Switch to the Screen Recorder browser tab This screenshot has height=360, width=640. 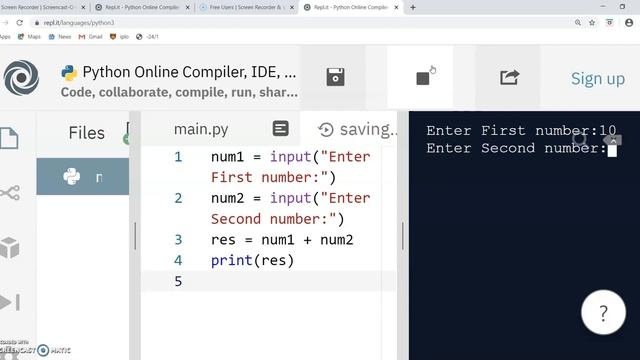[38, 7]
